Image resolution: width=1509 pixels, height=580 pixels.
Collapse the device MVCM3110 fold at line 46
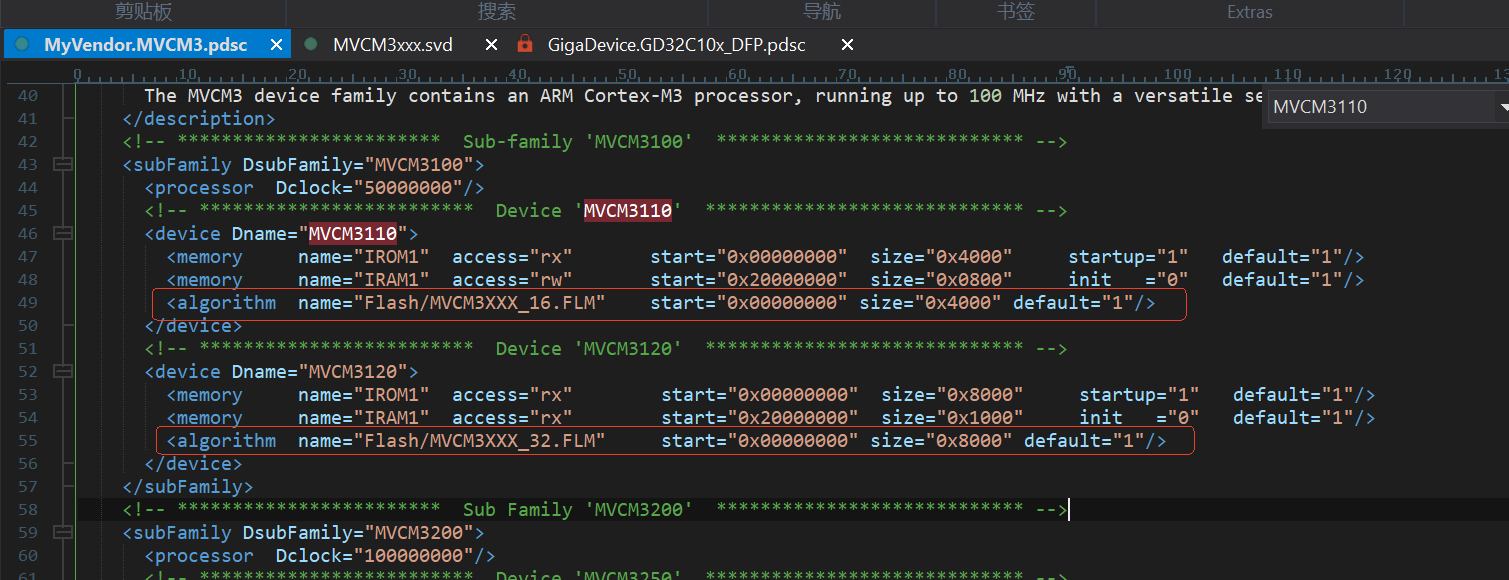pyautogui.click(x=63, y=233)
